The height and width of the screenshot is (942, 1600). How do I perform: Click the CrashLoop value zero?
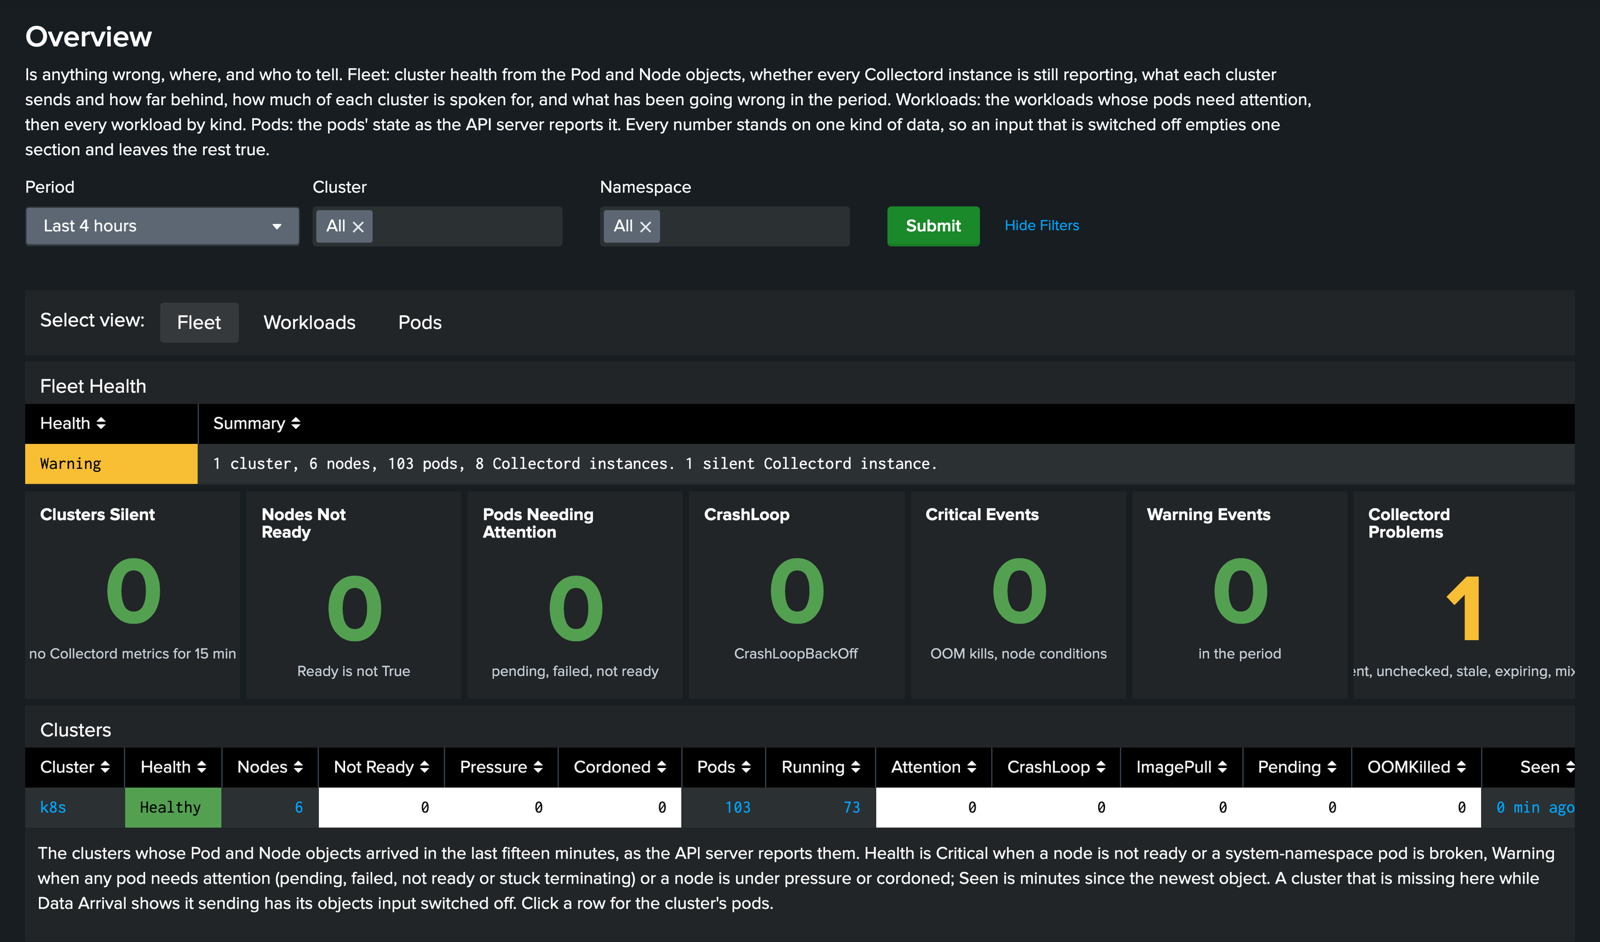tap(797, 592)
